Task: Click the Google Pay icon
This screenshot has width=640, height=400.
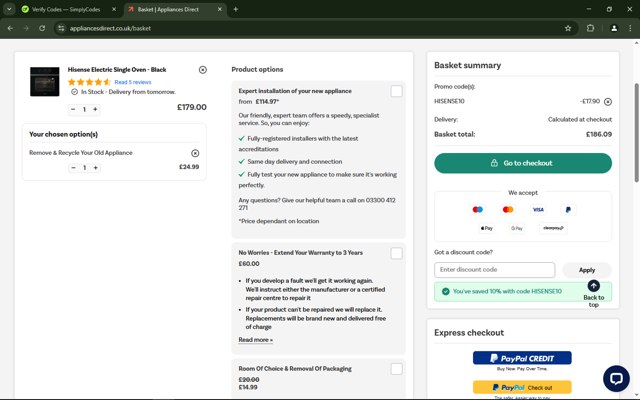Action: [x=517, y=228]
